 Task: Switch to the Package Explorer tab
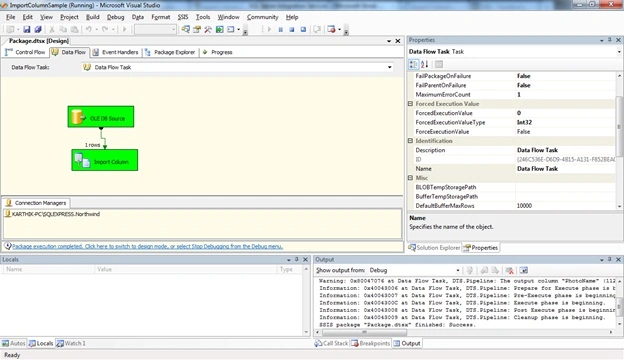170,52
